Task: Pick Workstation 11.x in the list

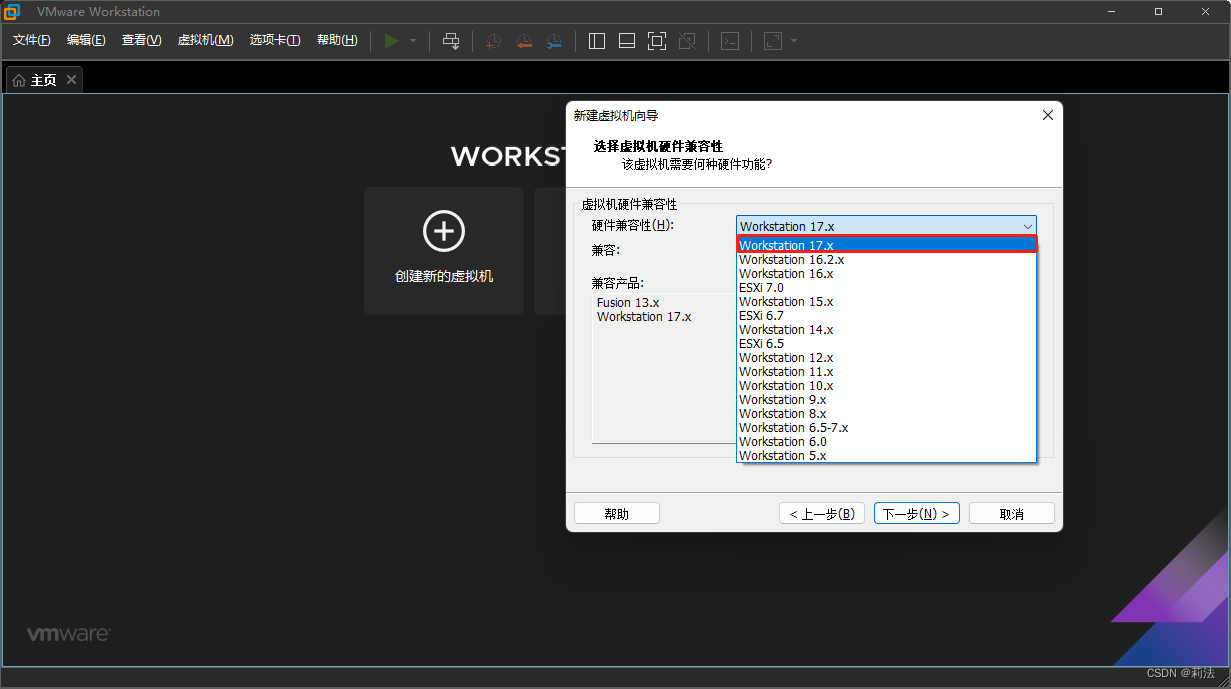Action: pos(886,371)
